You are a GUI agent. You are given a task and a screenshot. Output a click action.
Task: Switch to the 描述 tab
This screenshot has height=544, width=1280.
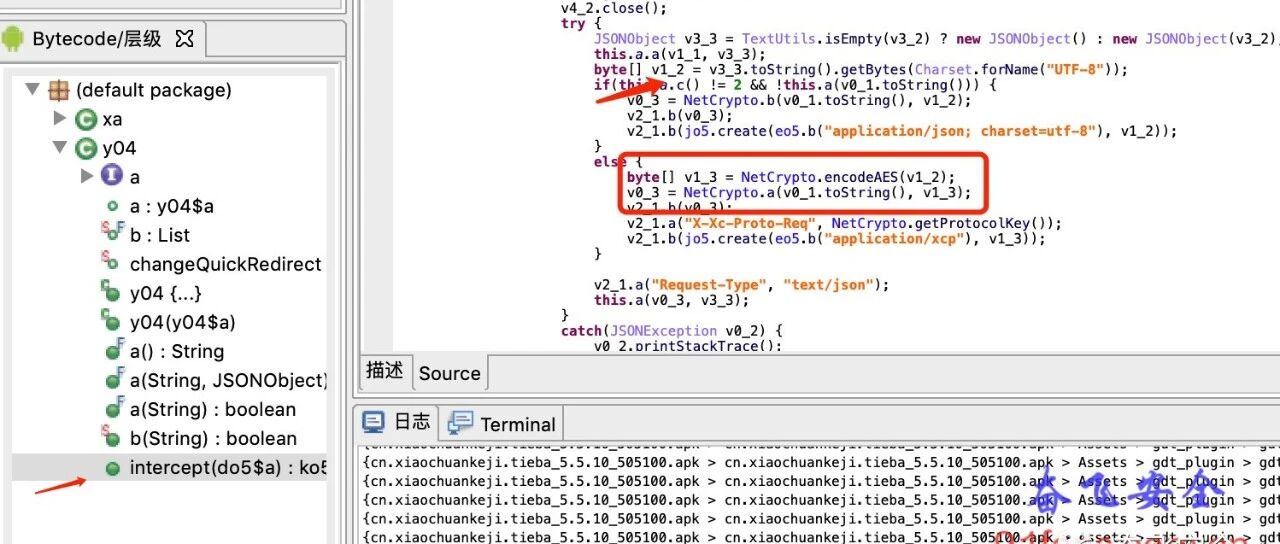[385, 371]
